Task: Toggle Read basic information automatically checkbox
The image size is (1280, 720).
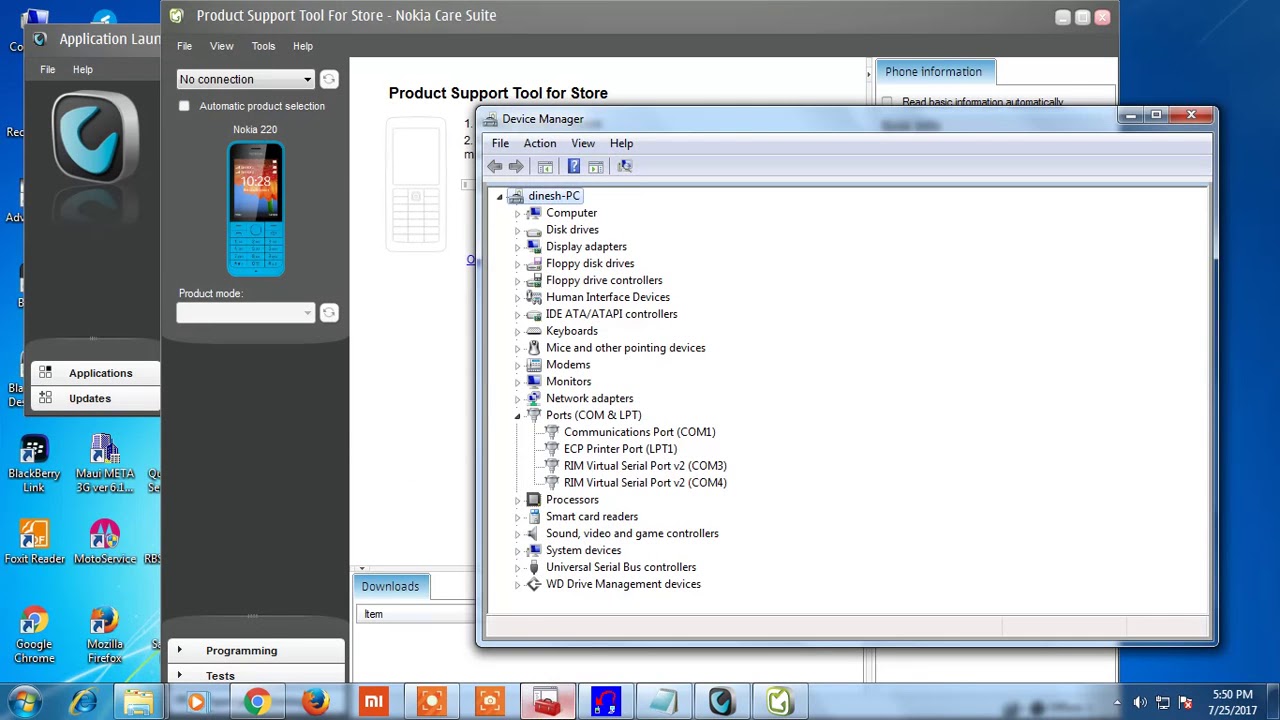Action: pos(887,102)
